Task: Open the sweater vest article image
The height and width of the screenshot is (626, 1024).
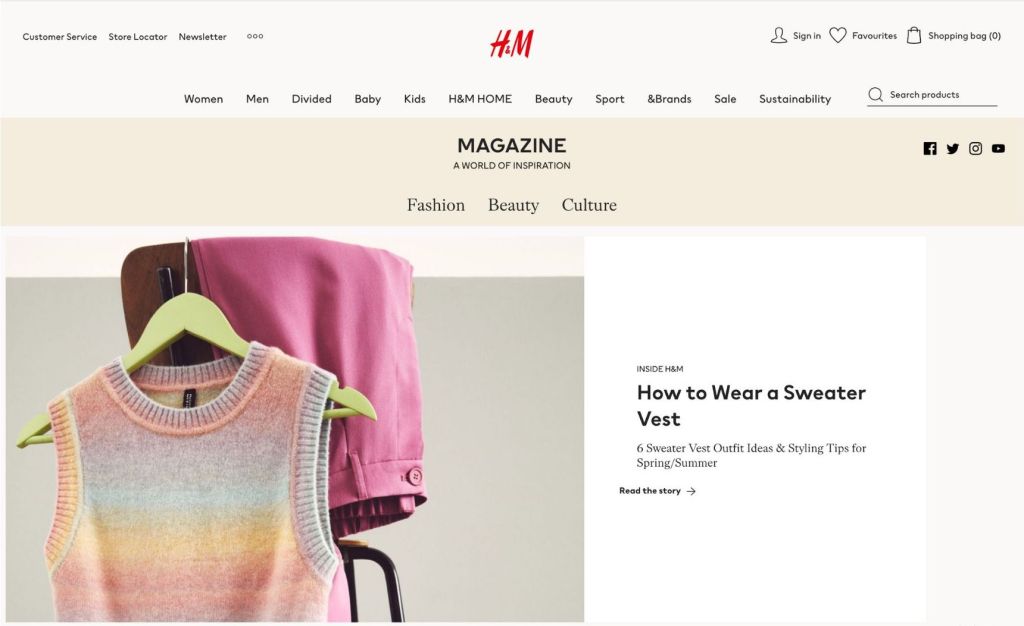Action: coord(295,429)
